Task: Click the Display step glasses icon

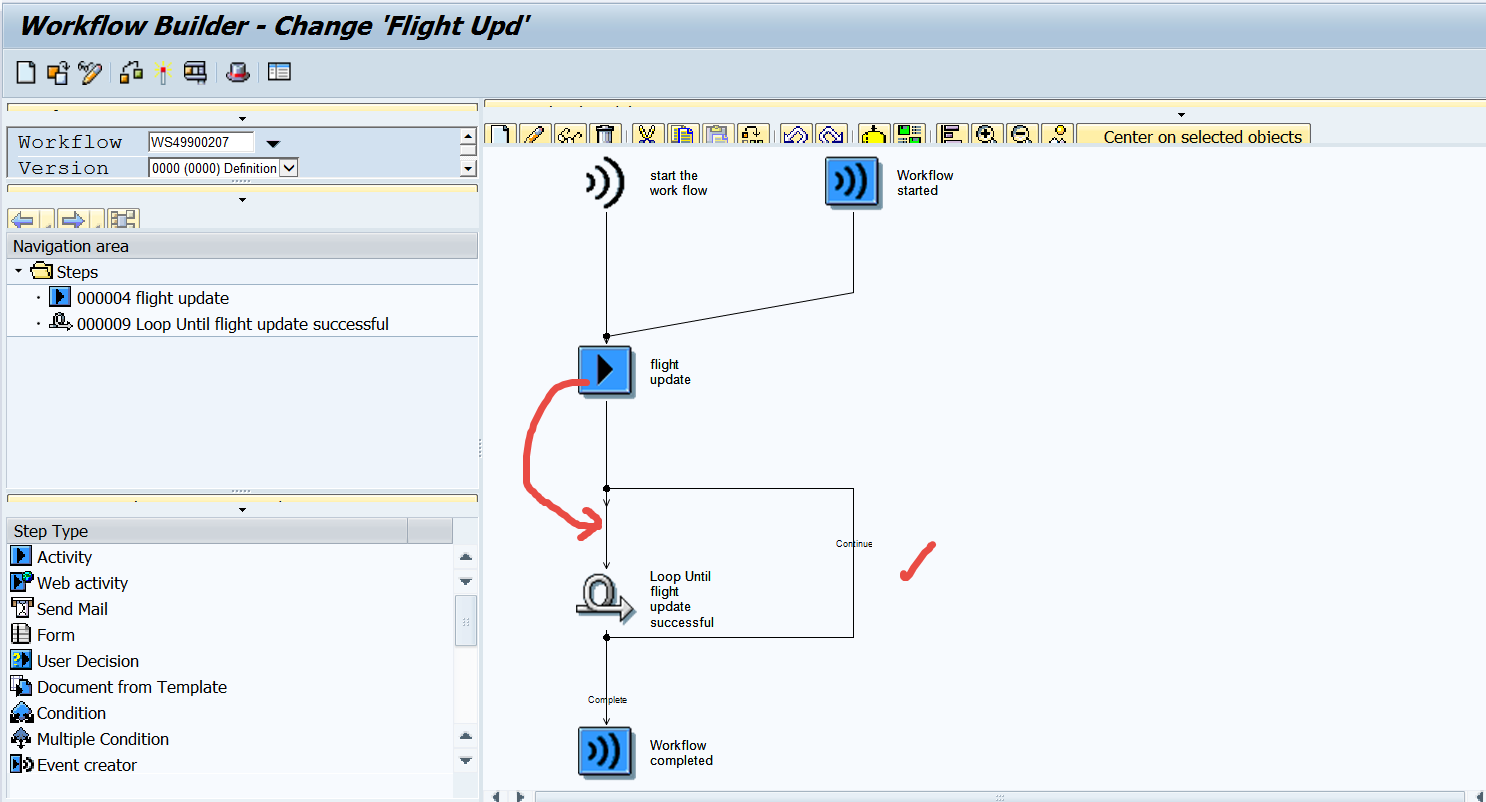Action: point(570,135)
